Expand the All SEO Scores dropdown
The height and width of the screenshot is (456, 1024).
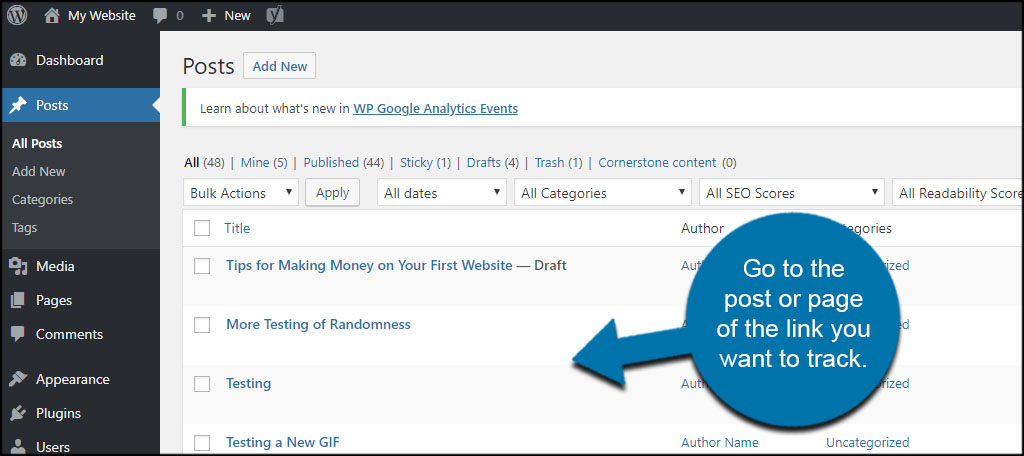(792, 193)
